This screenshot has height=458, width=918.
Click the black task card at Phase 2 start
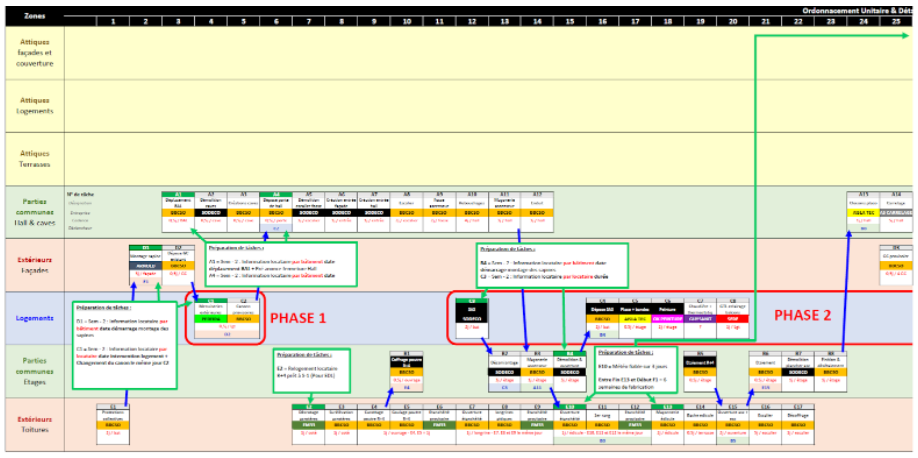tap(470, 316)
